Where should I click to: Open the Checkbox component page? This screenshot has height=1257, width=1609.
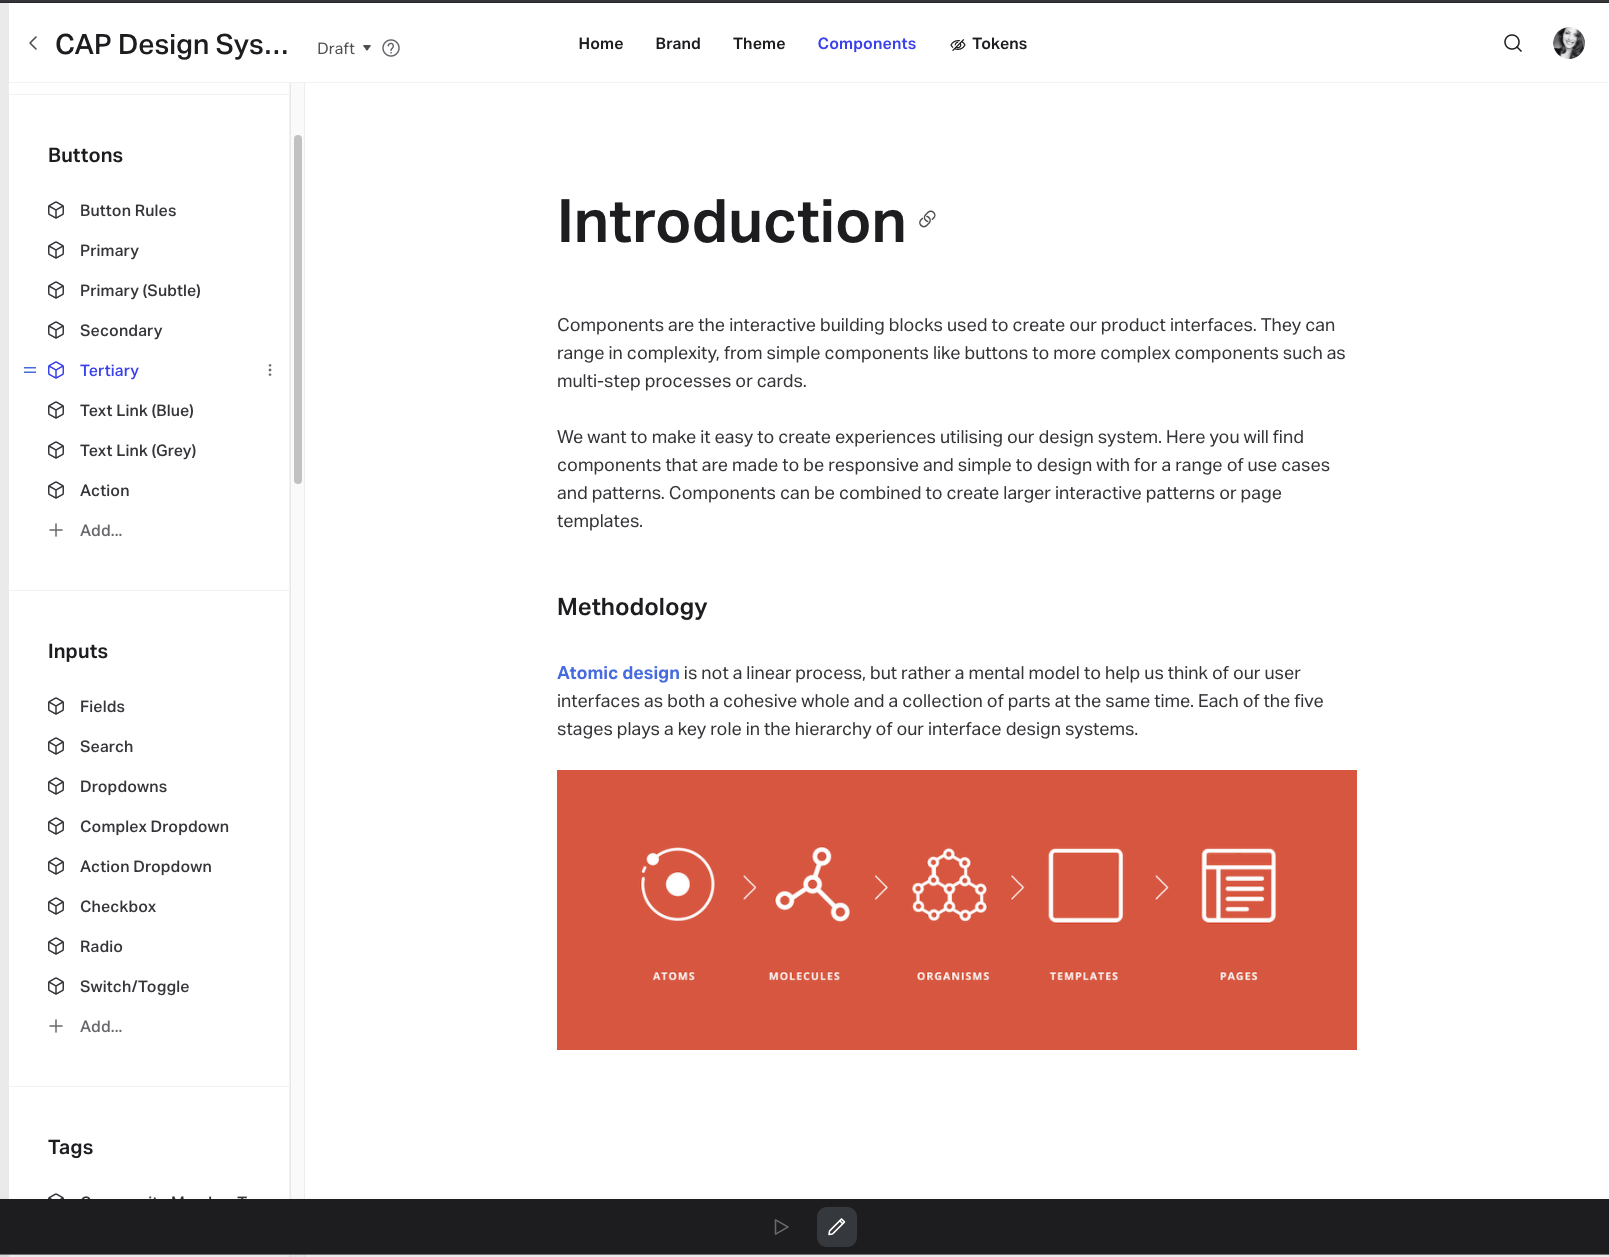click(118, 906)
